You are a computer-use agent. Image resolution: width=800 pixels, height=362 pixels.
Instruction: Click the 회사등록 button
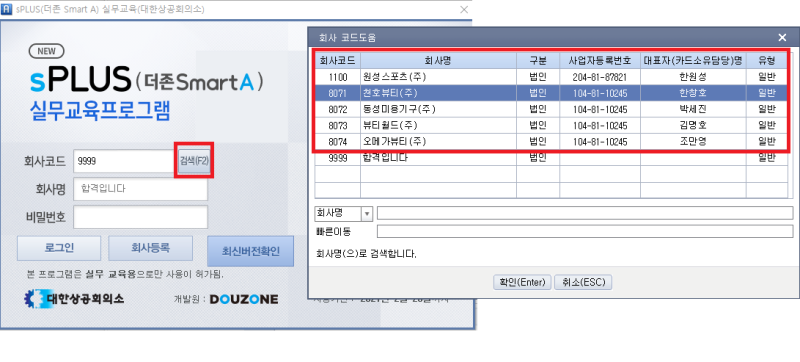pos(151,248)
